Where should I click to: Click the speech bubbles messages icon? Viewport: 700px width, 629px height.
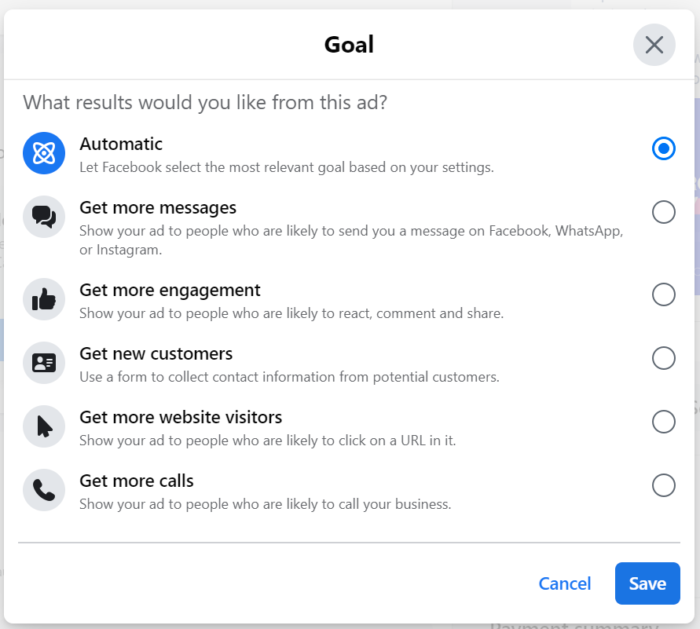44,217
